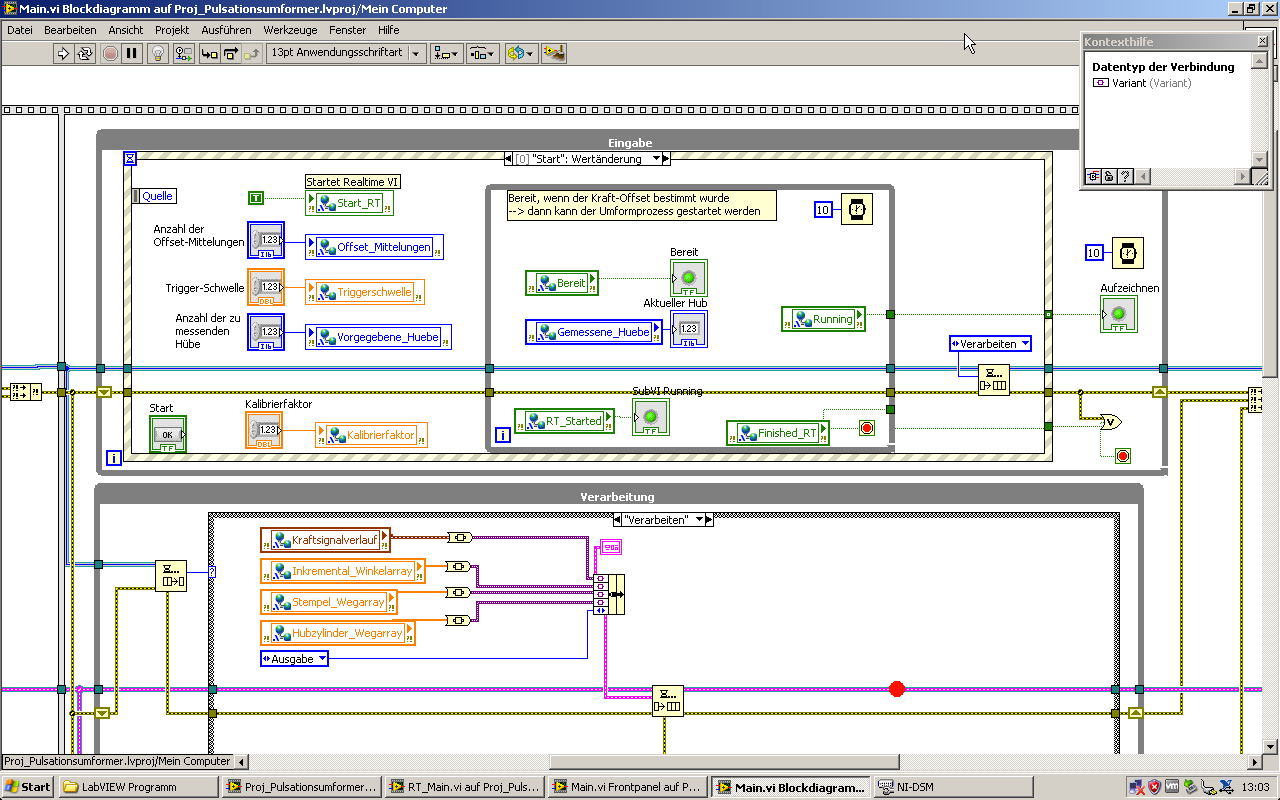Image resolution: width=1280 pixels, height=800 pixels.
Task: Select the Start_RT shared variable node
Action: (x=349, y=203)
